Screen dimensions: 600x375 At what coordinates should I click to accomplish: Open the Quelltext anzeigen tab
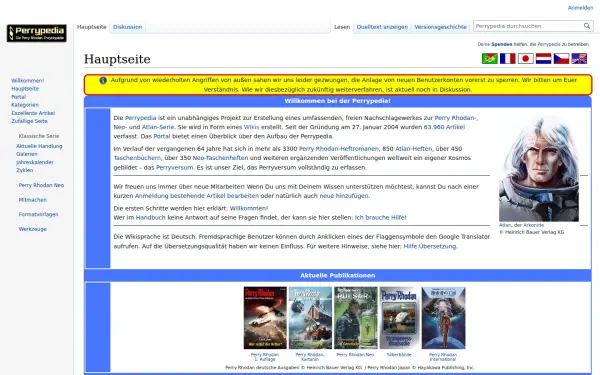click(x=382, y=27)
